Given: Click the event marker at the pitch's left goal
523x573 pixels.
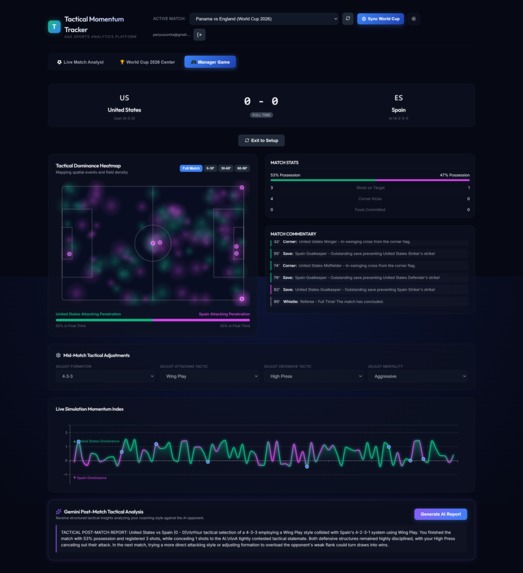Looking at the screenshot, I should 69,254.
